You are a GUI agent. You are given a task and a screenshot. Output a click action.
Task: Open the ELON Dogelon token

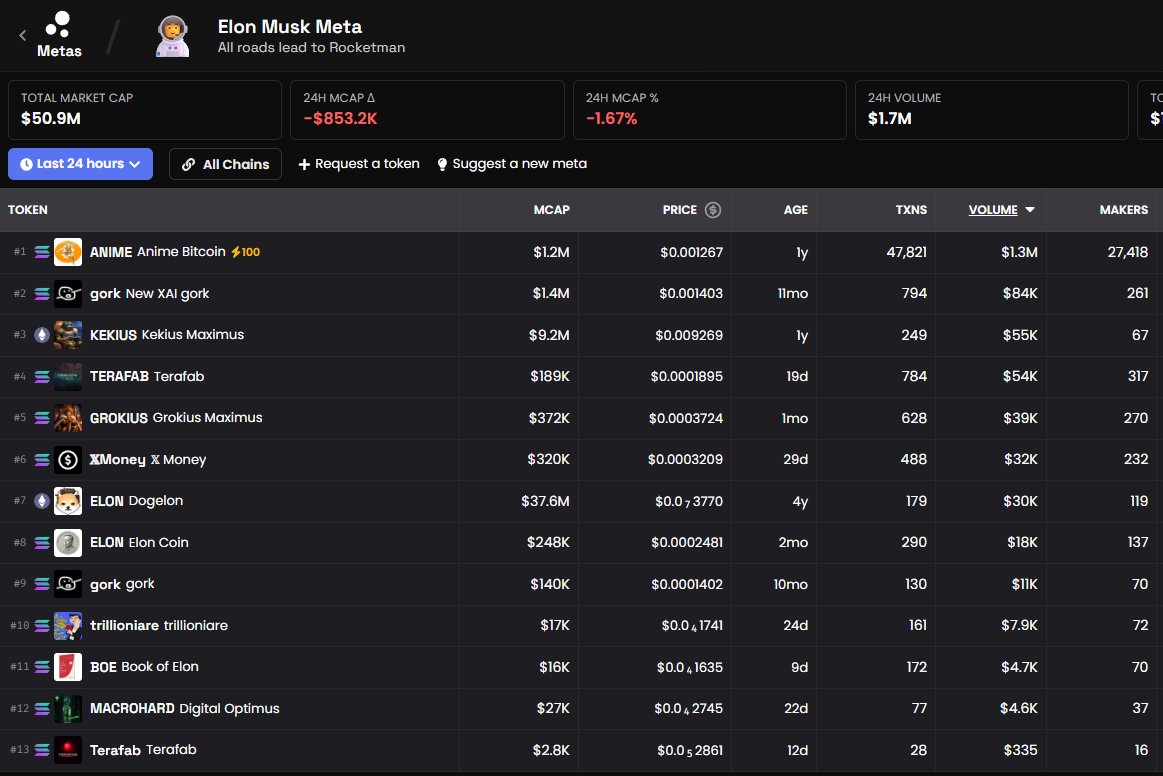coord(136,502)
